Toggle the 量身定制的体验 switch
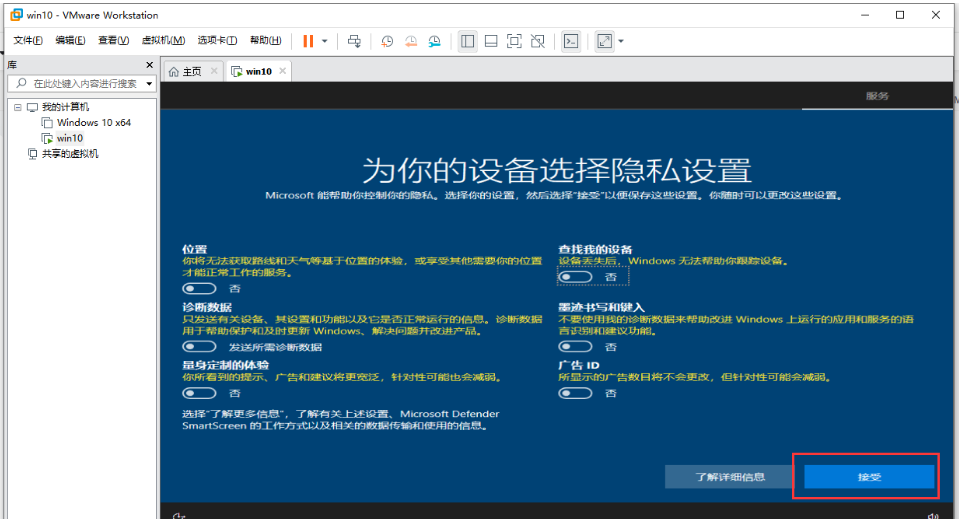 199,393
